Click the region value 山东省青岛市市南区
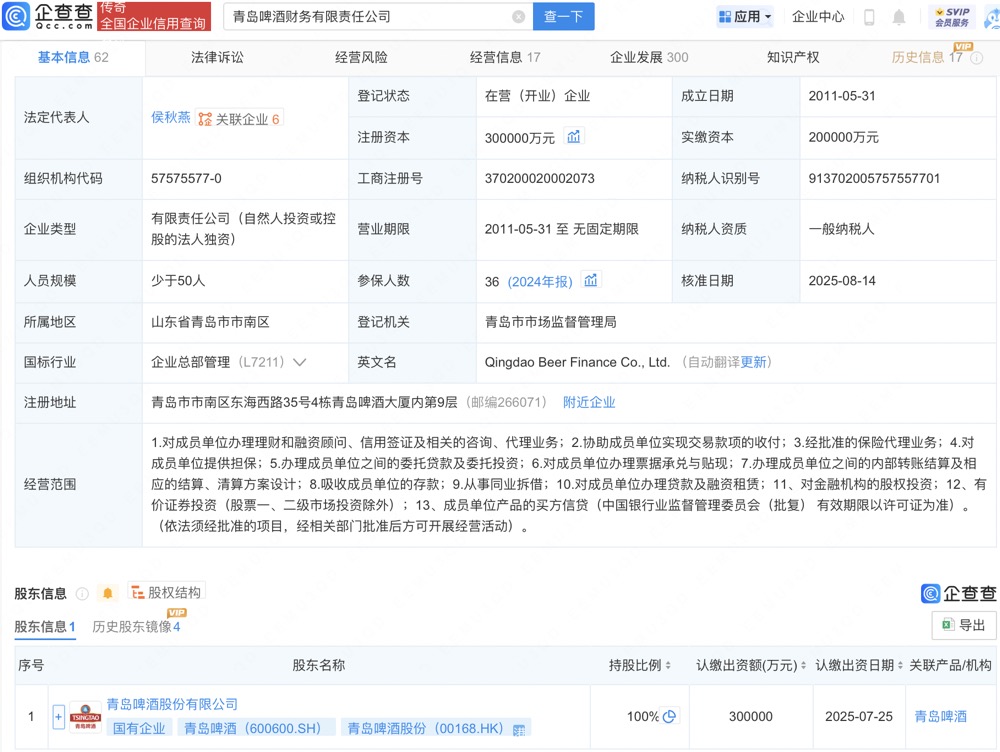Screen dimensions: 1000x752 coord(210,322)
